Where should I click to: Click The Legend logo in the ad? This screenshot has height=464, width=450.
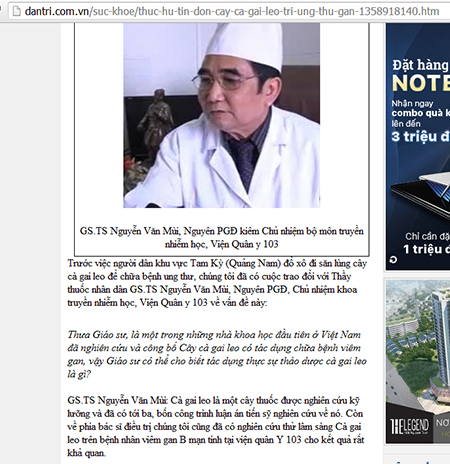[x=409, y=426]
